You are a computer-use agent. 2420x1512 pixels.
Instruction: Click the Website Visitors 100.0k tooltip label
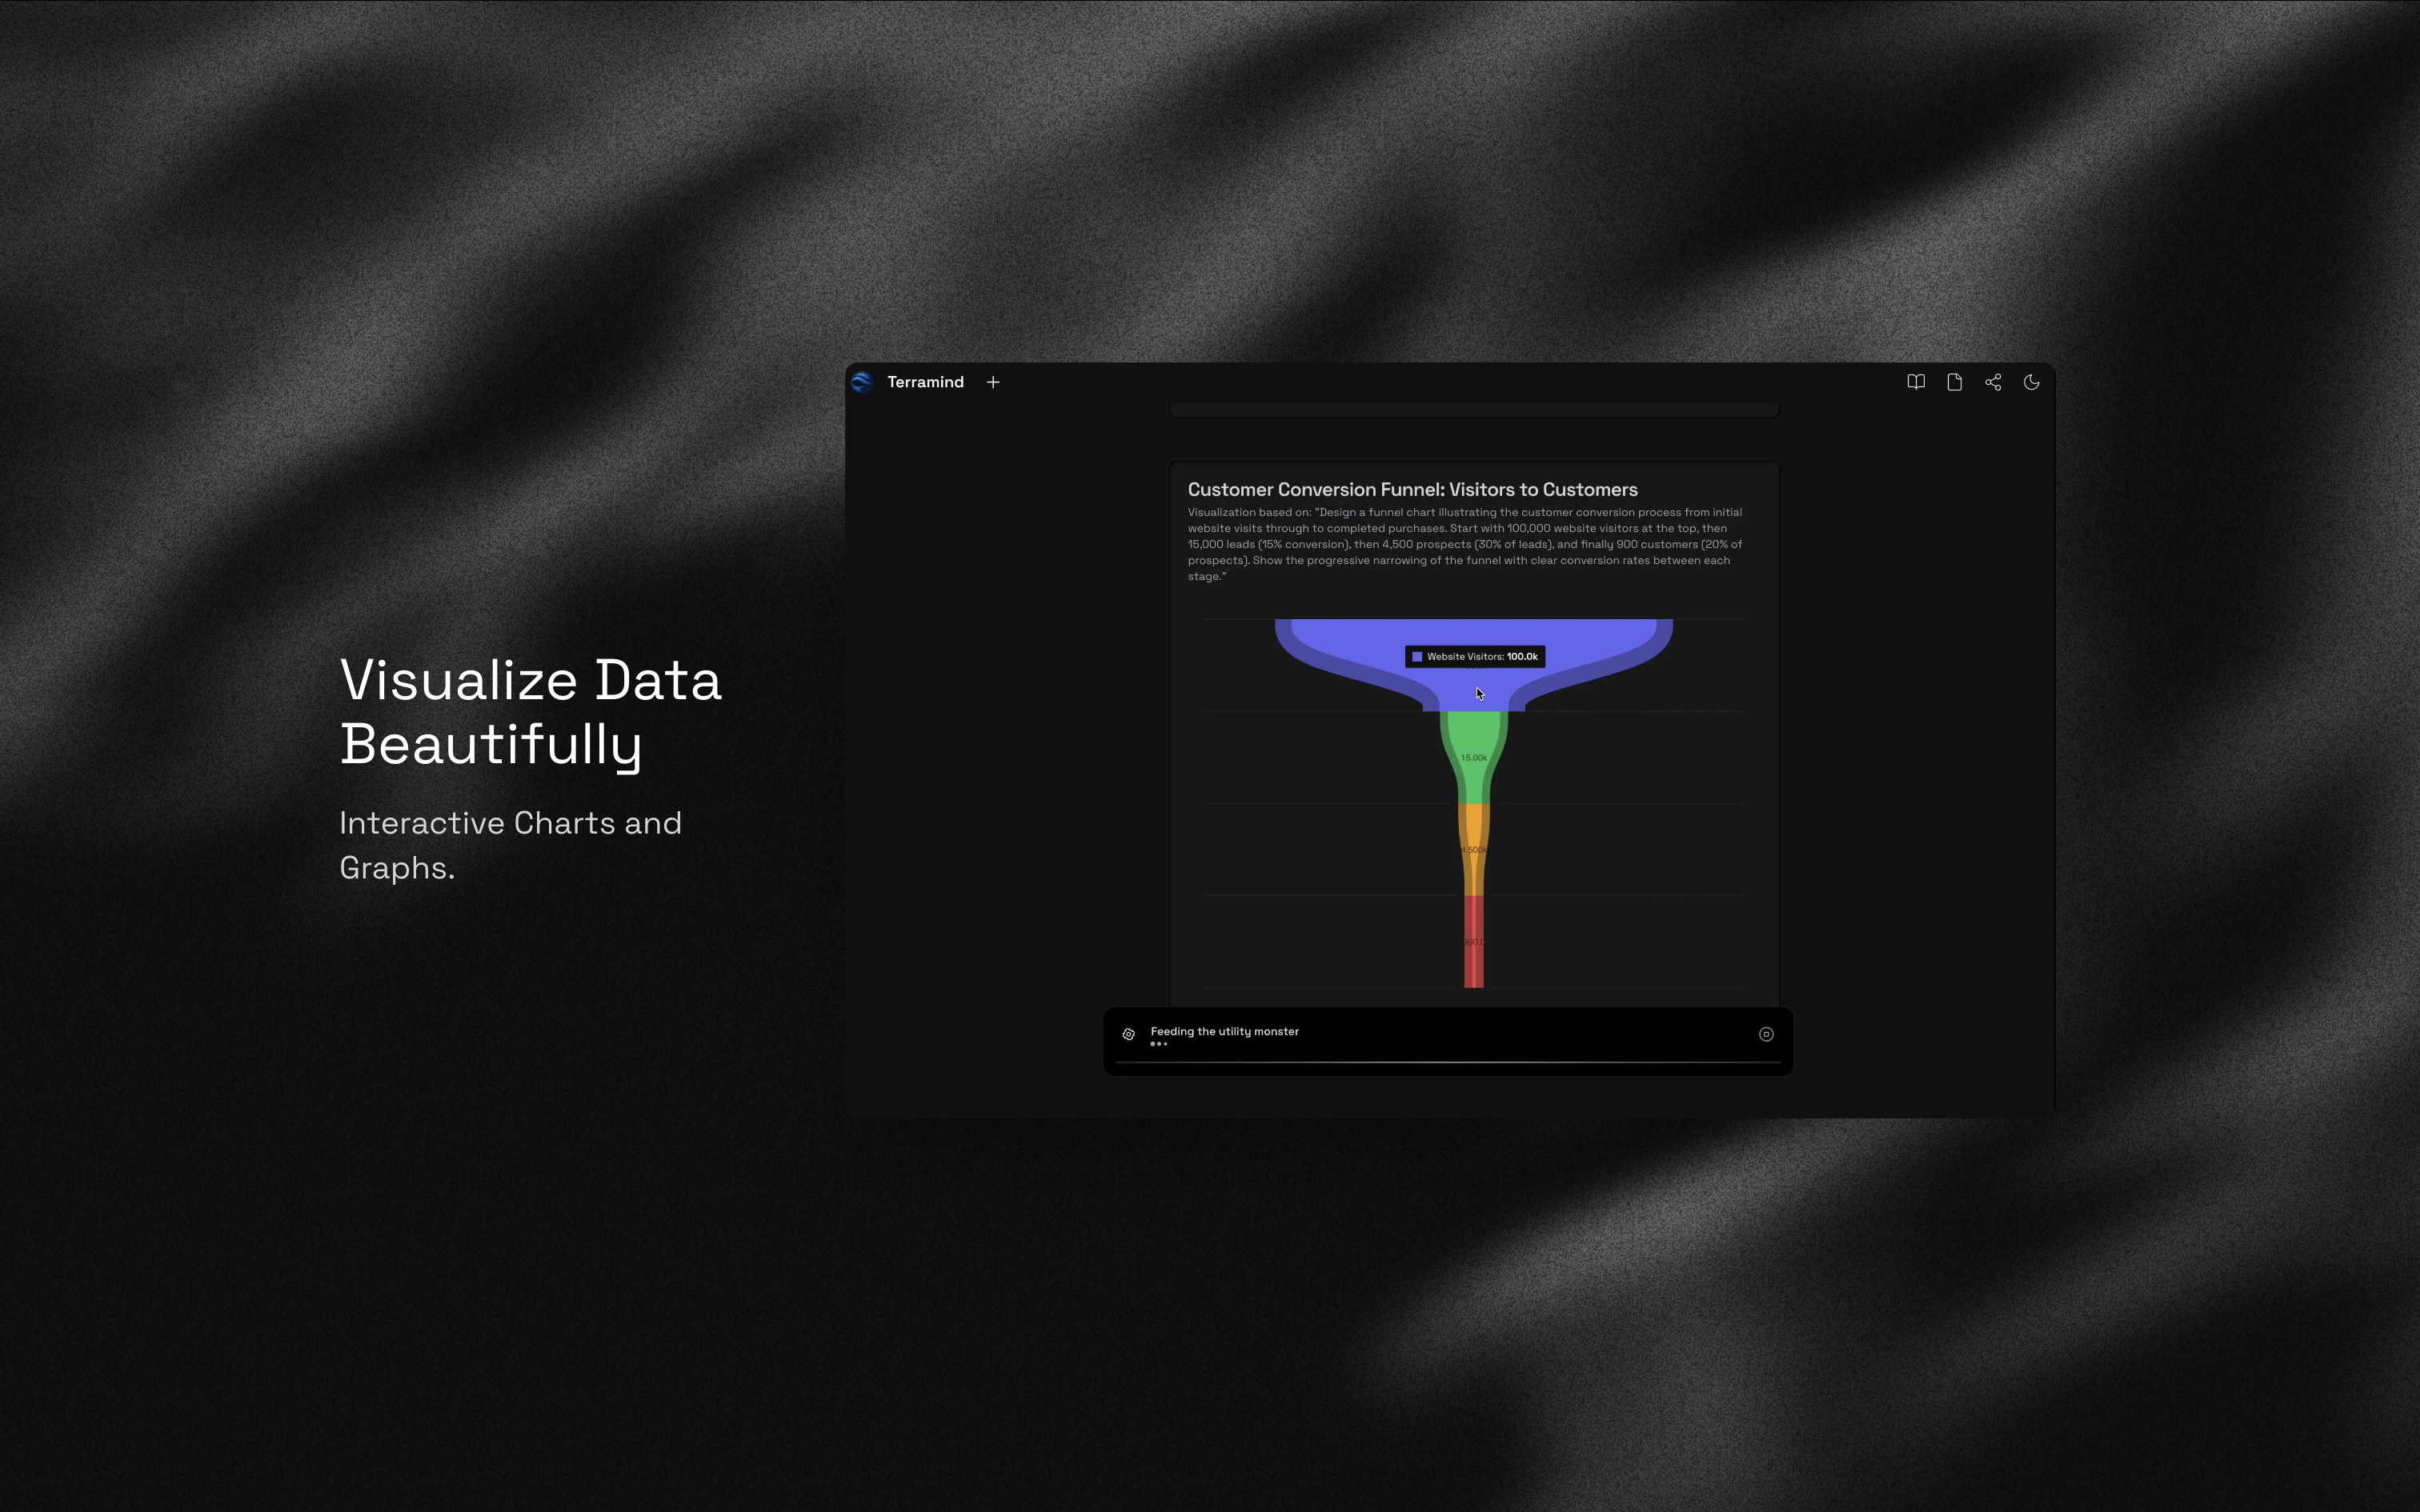[1482, 657]
